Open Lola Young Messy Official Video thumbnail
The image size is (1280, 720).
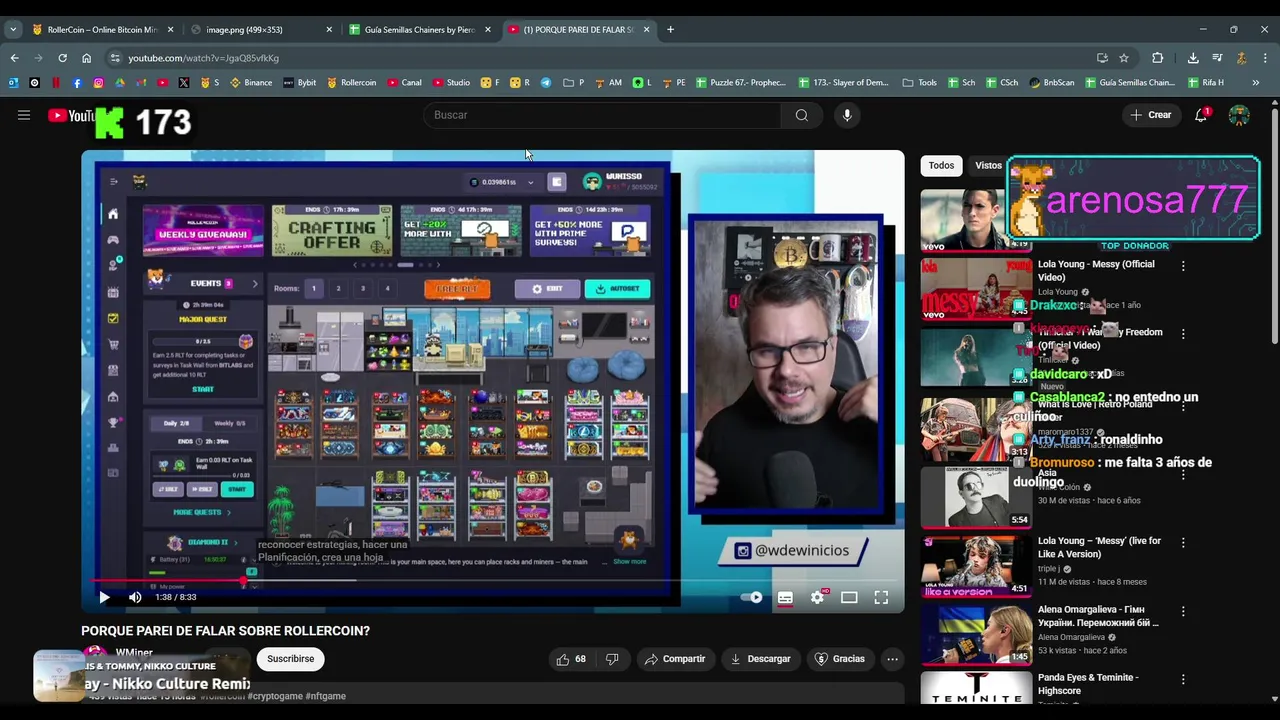coord(976,289)
